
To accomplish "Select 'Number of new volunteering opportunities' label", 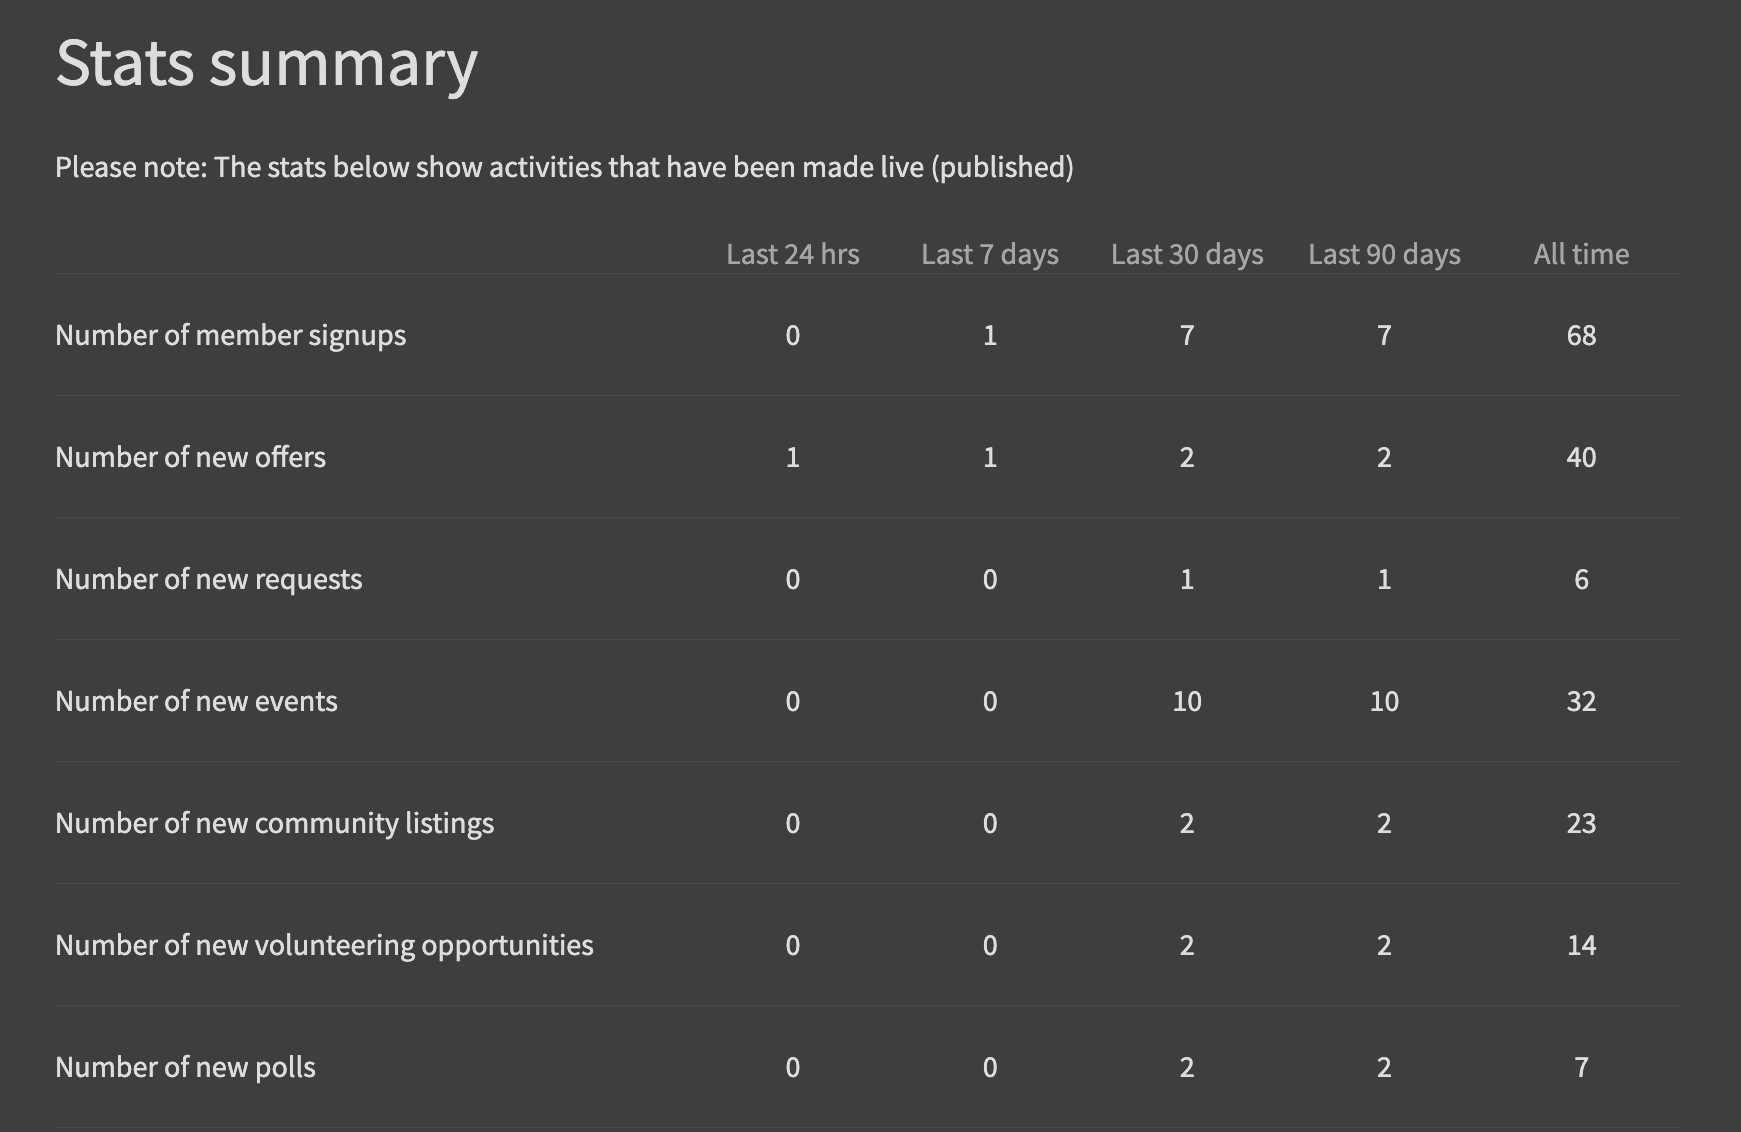I will (x=324, y=945).
